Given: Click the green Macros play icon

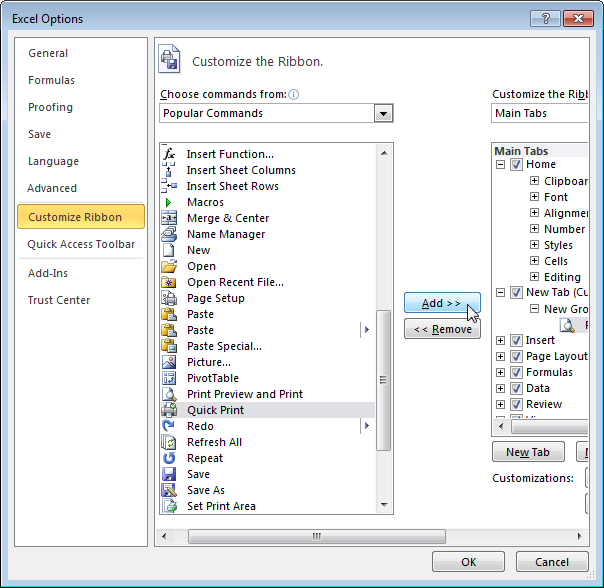Looking at the screenshot, I should coord(168,202).
